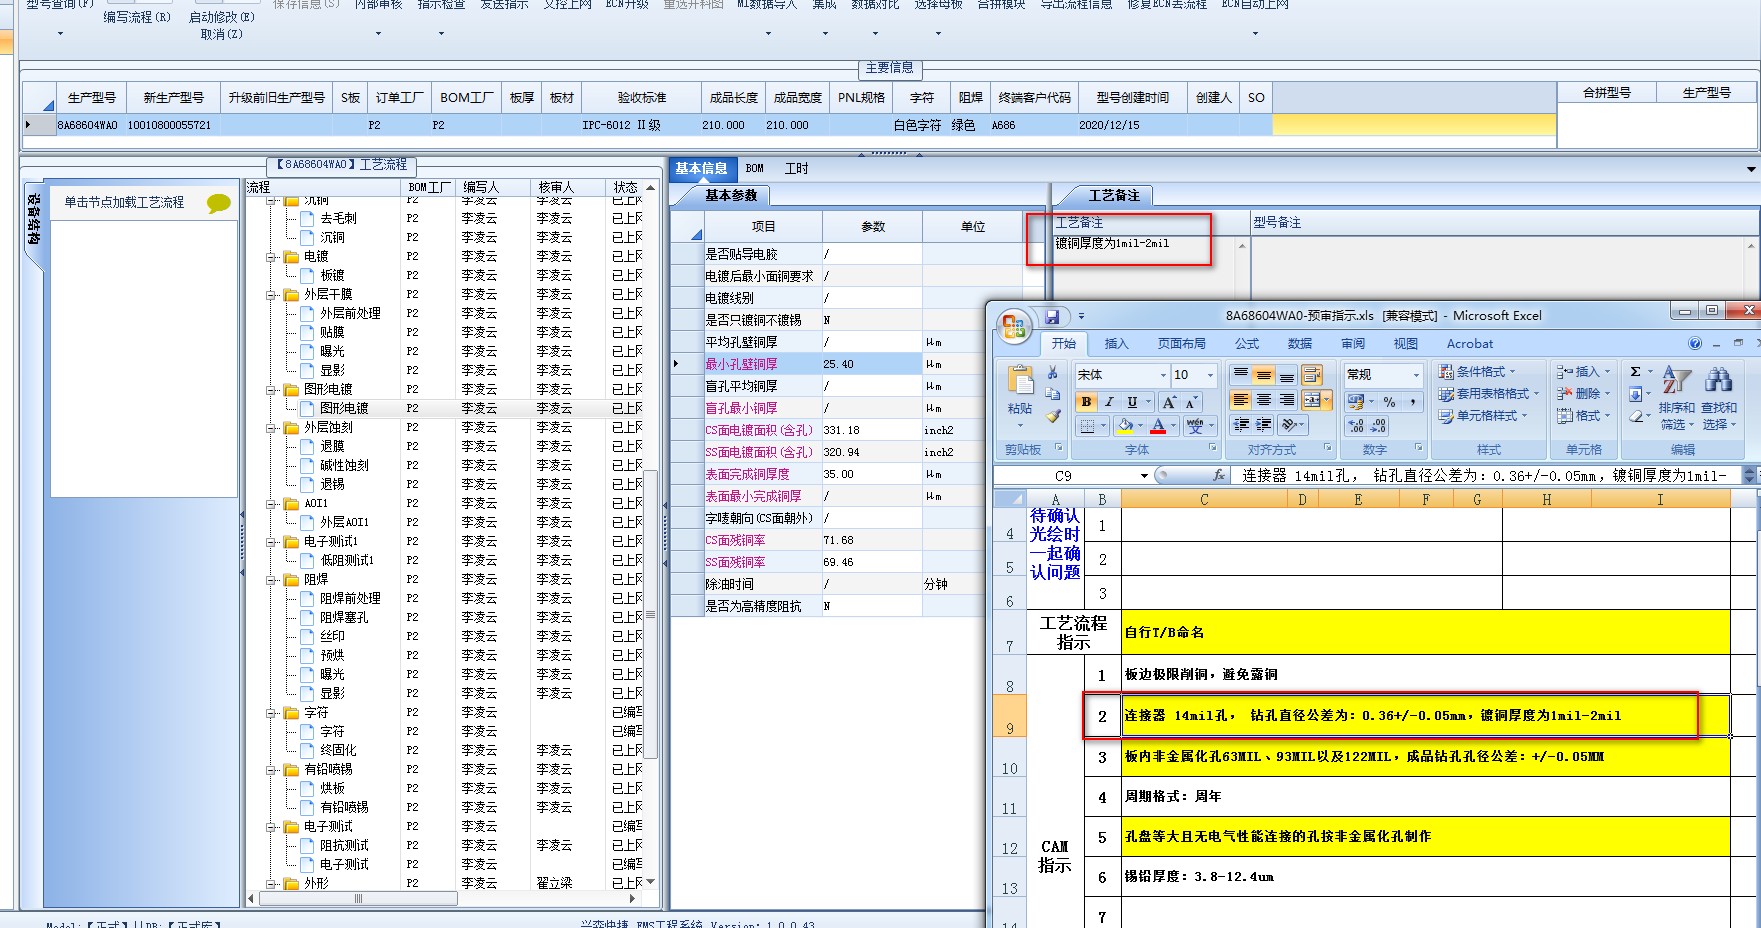Screen dimensions: 1761x928
Task: Toggle top vertical alignment
Action: pos(1241,375)
